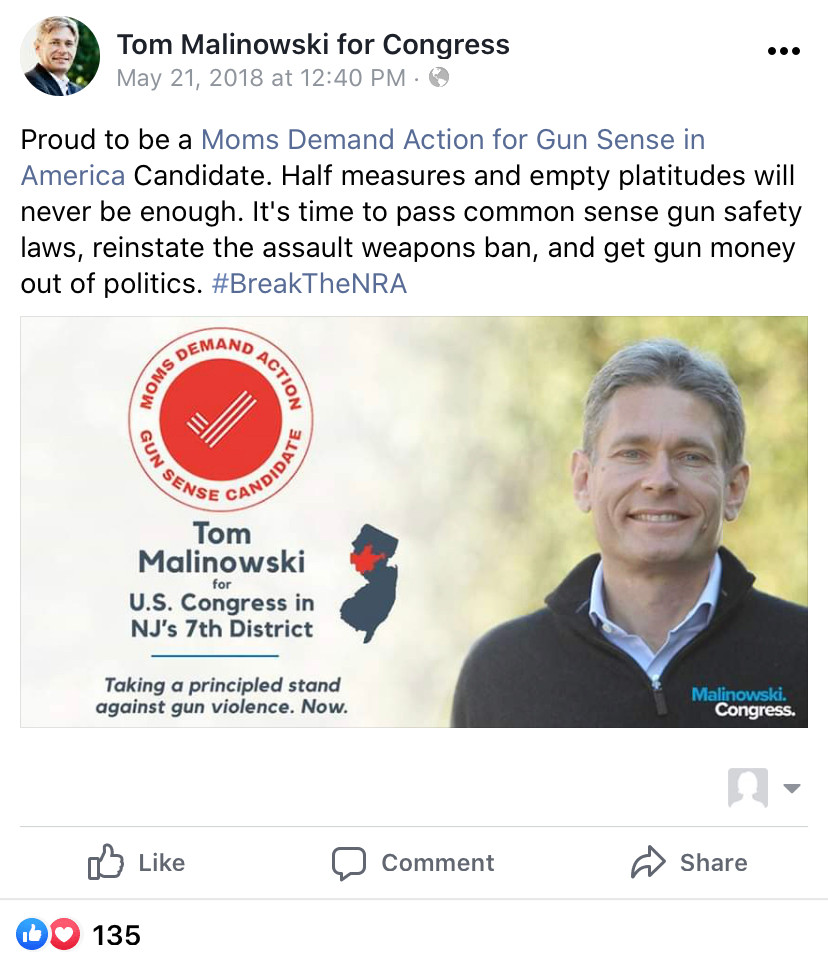The height and width of the screenshot is (968, 828).
Task: Click the thumbs-up Like icon
Action: 106,861
